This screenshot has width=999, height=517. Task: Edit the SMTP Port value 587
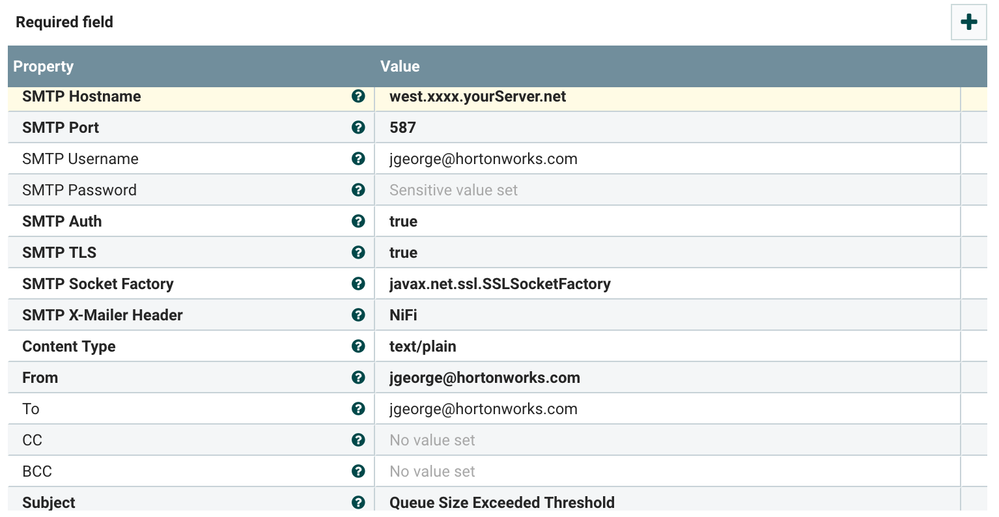click(403, 128)
